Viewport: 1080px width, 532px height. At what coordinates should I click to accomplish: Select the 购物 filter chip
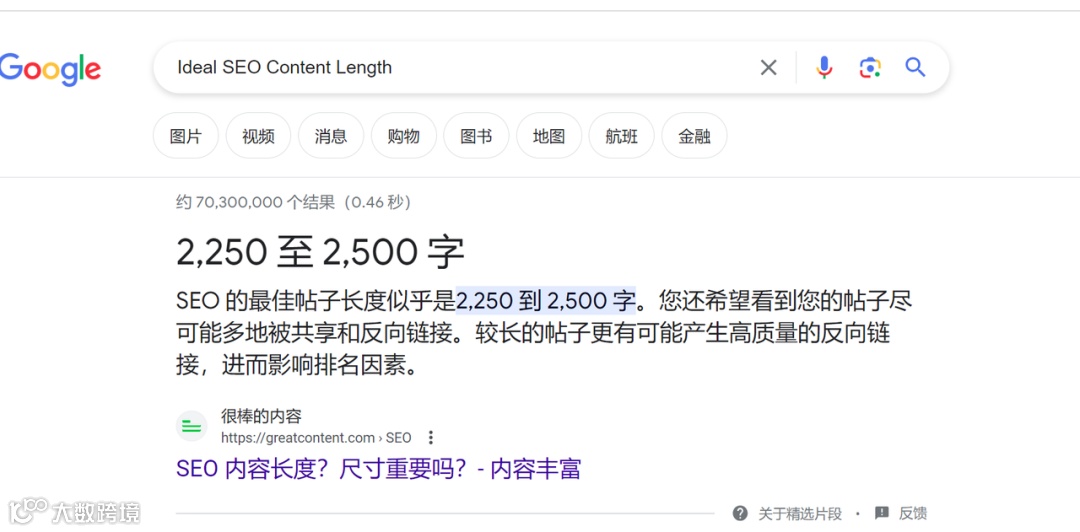pos(404,136)
